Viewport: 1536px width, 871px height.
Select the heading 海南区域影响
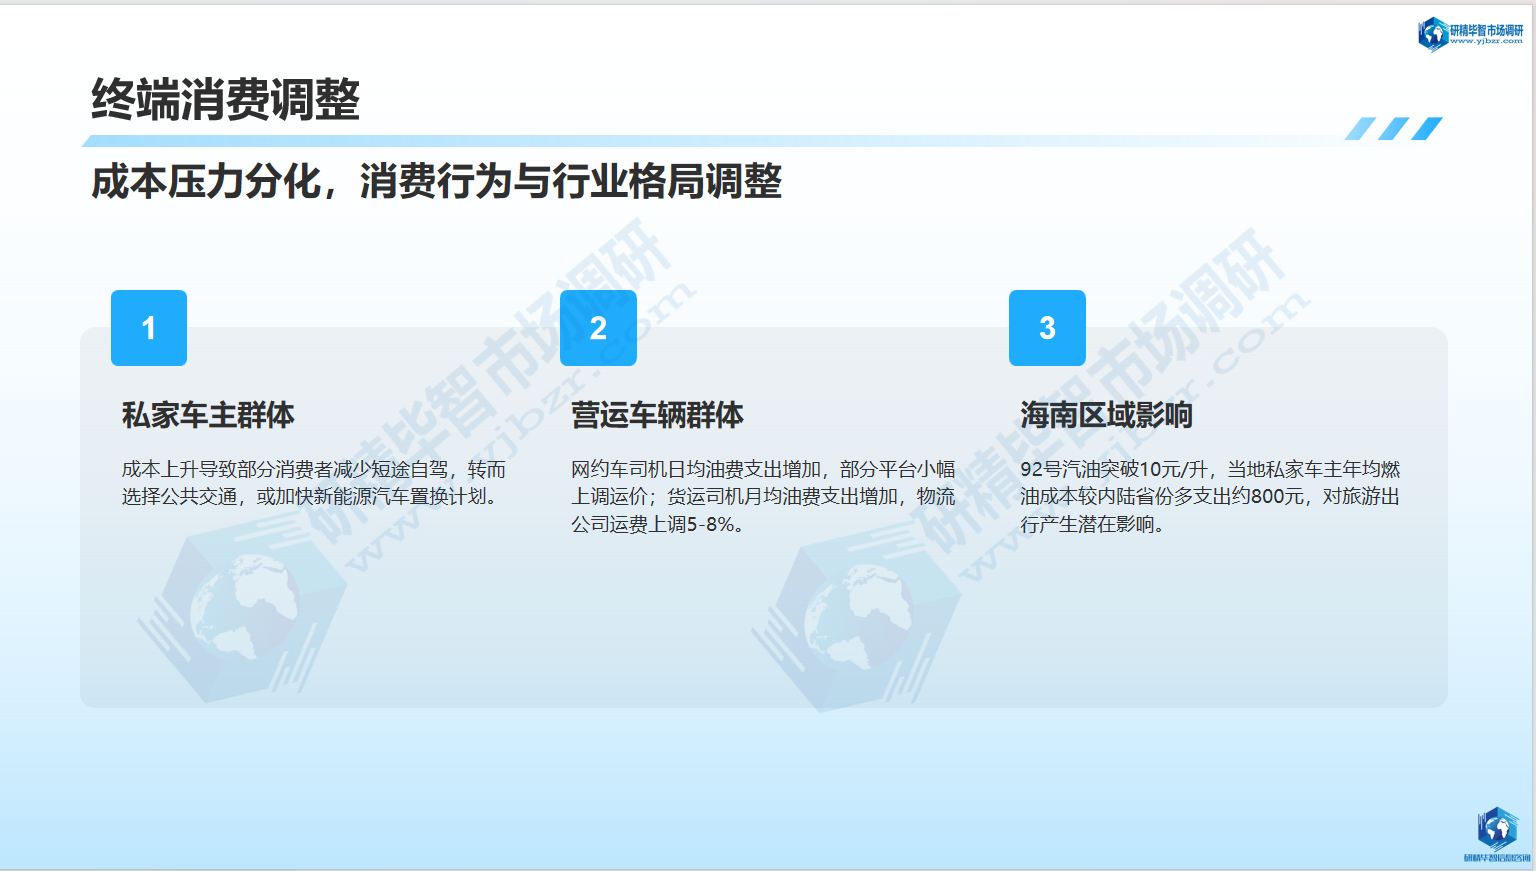point(1106,415)
